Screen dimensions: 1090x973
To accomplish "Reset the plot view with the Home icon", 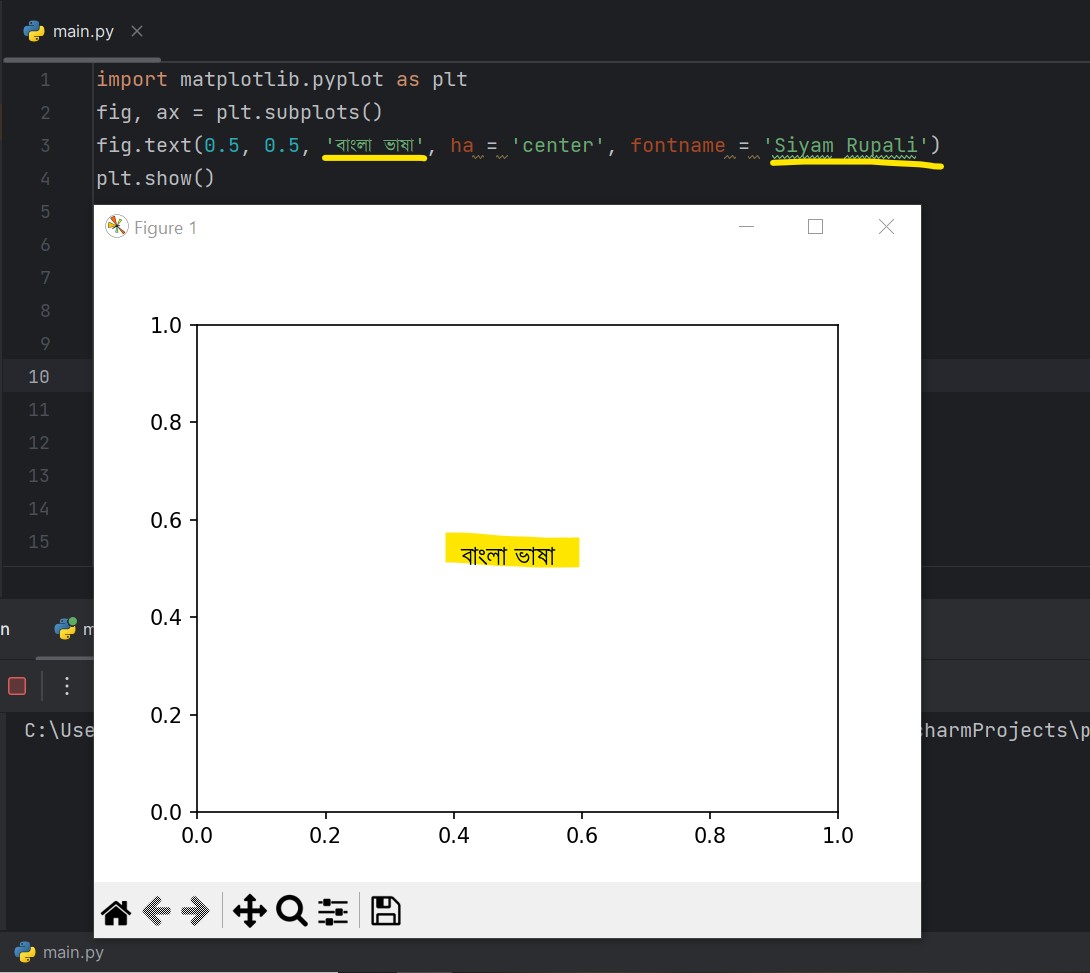I will (x=115, y=911).
